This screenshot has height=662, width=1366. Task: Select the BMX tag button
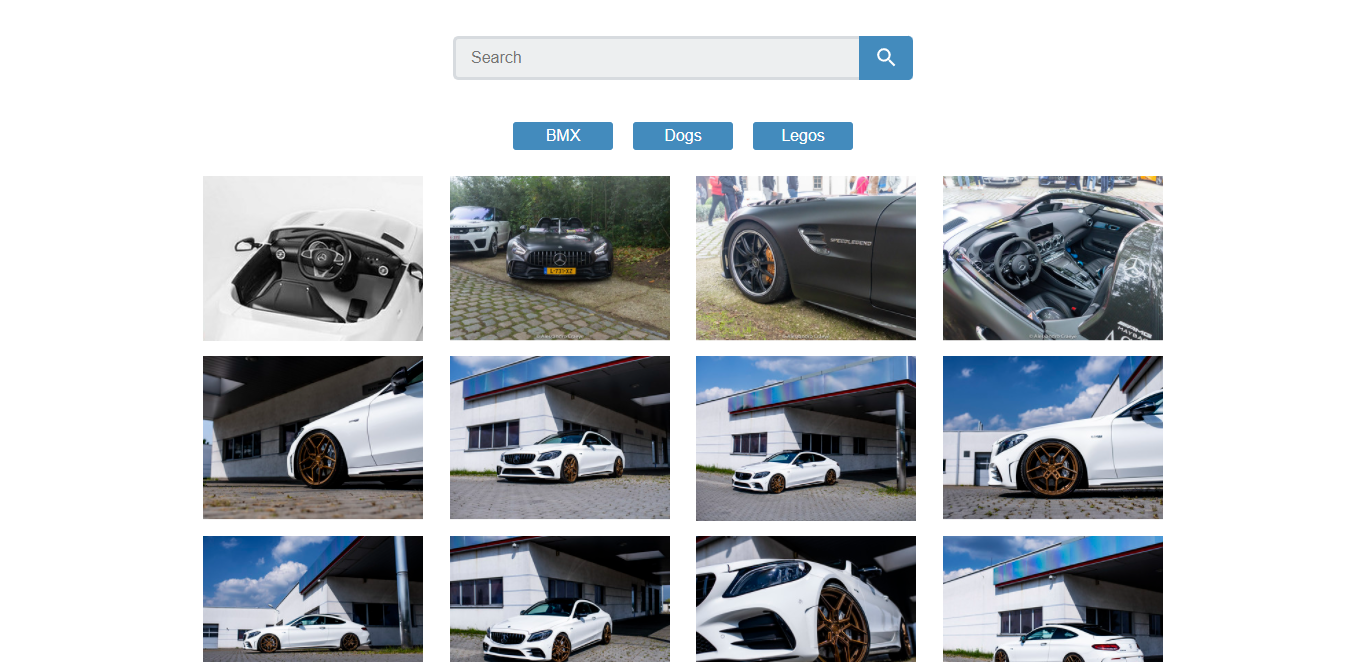tap(563, 136)
